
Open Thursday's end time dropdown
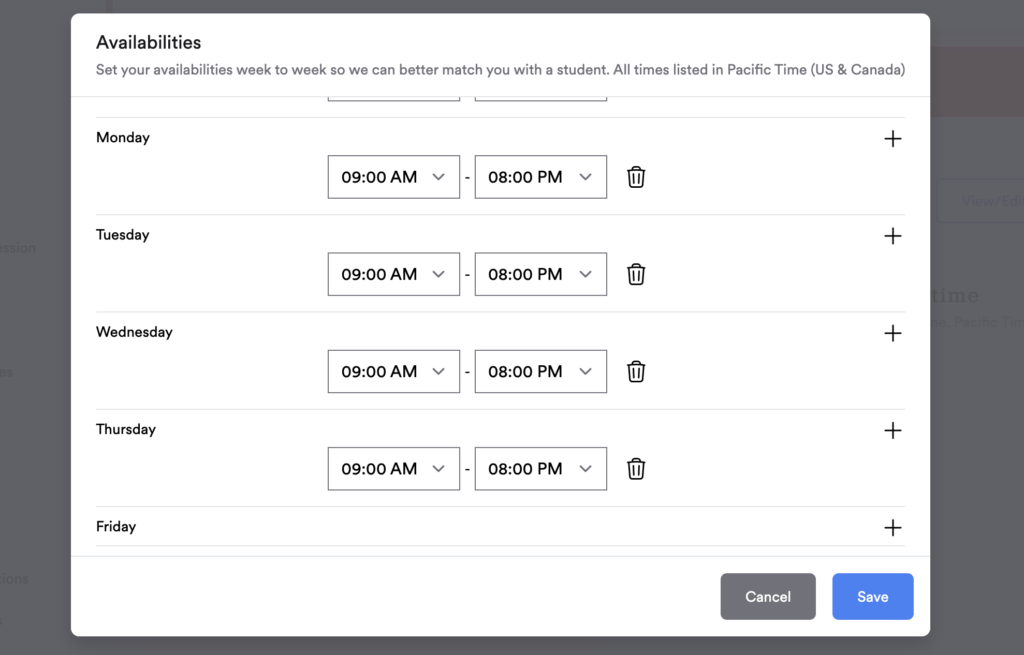coord(540,468)
